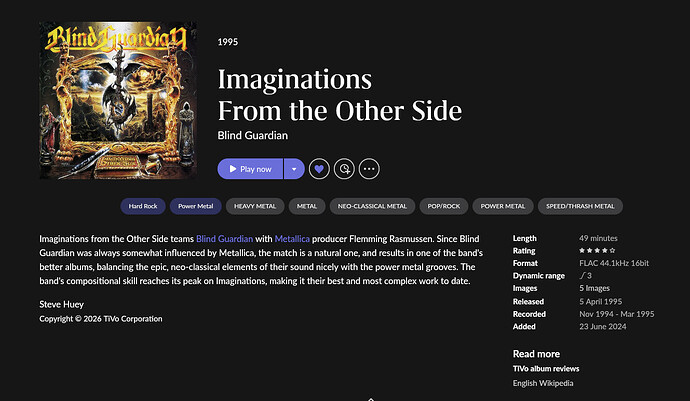This screenshot has height=401, width=690.
Task: Click the reviewer name Steve Huey
Action: pos(62,305)
